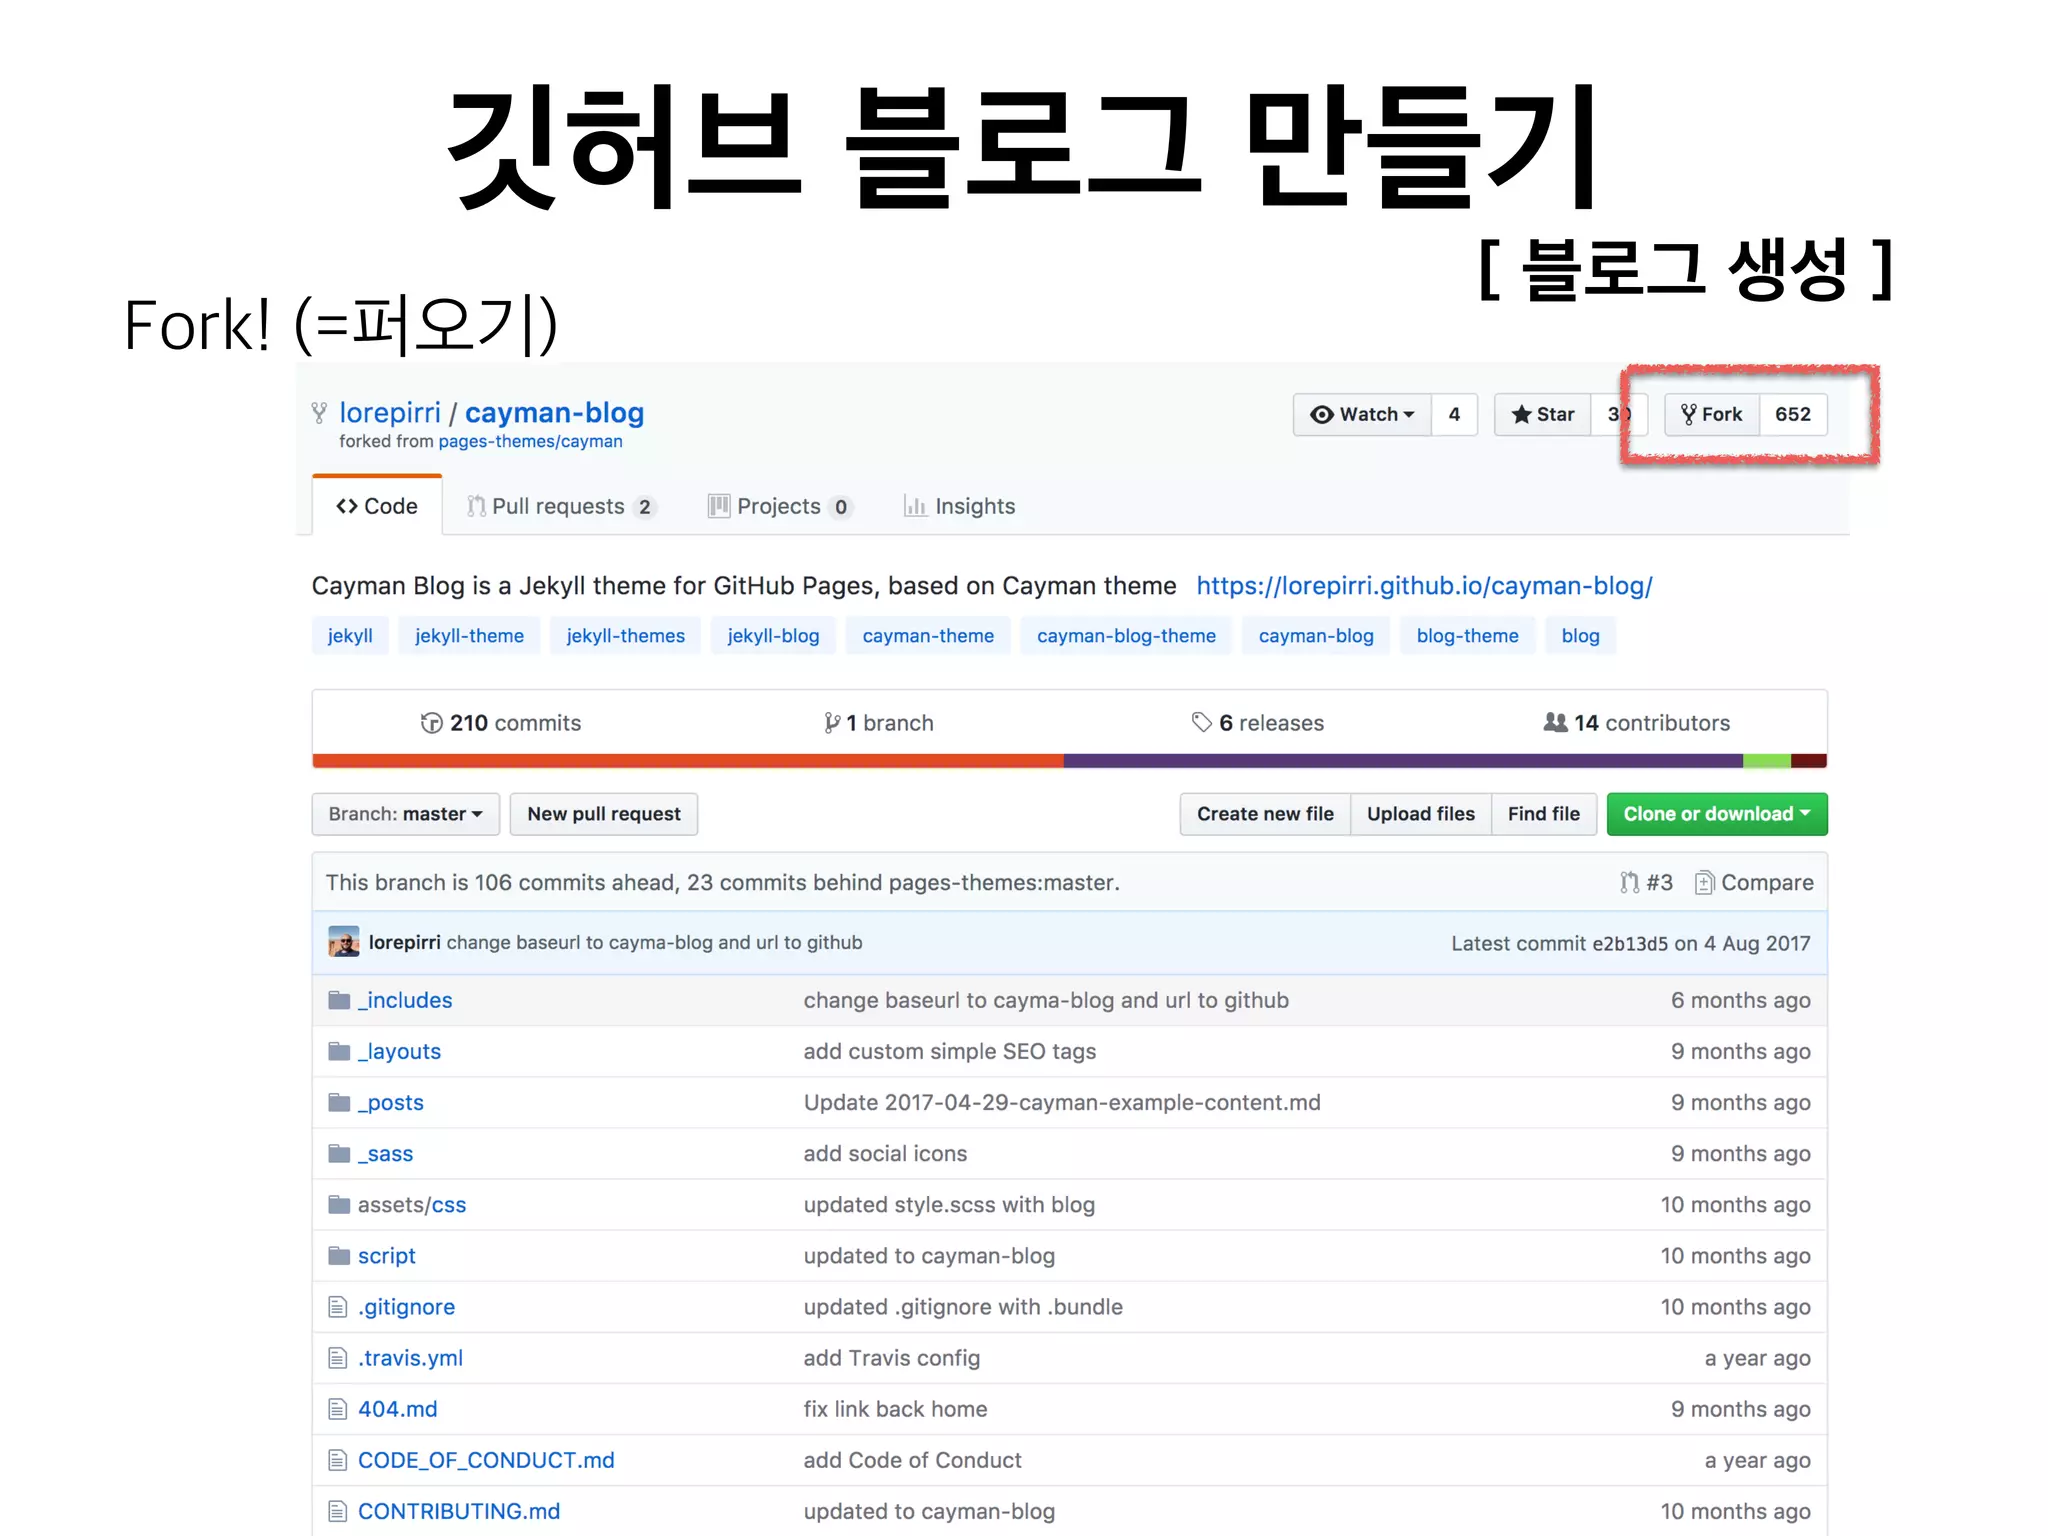Click the New pull request button
The width and height of the screenshot is (2048, 1536).
[x=603, y=814]
